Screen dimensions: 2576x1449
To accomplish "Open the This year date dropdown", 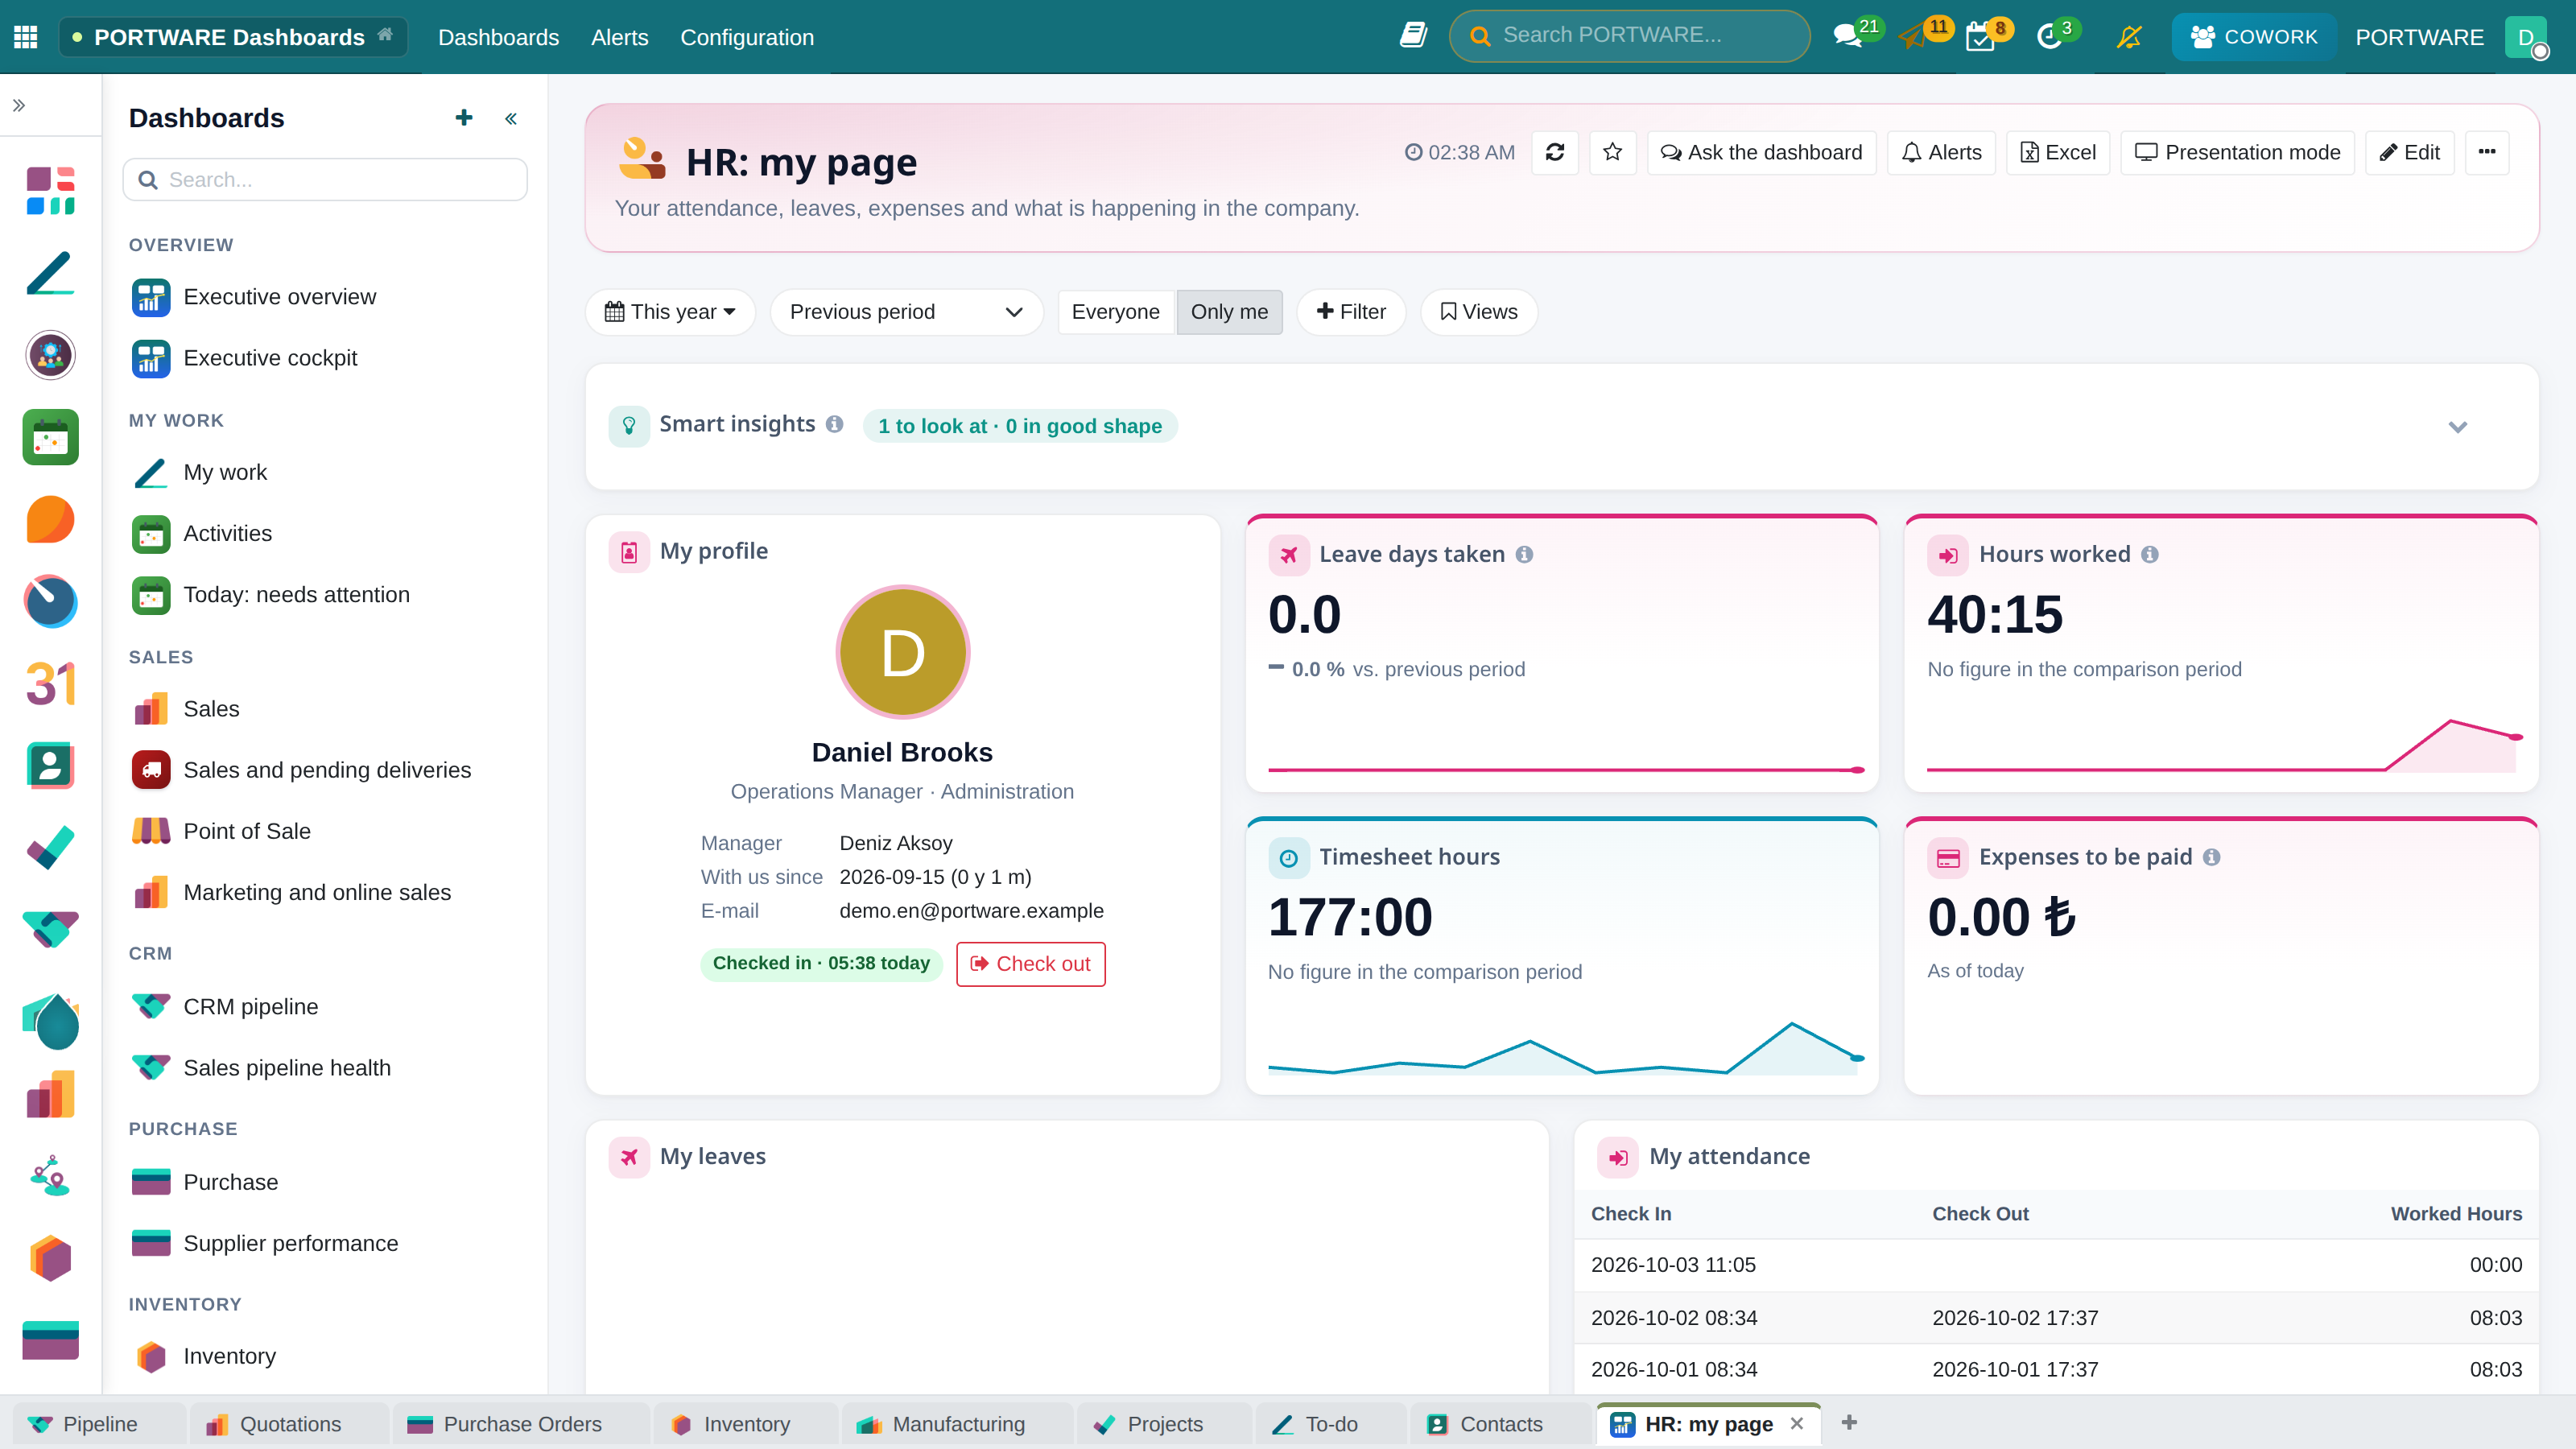I will [x=670, y=312].
